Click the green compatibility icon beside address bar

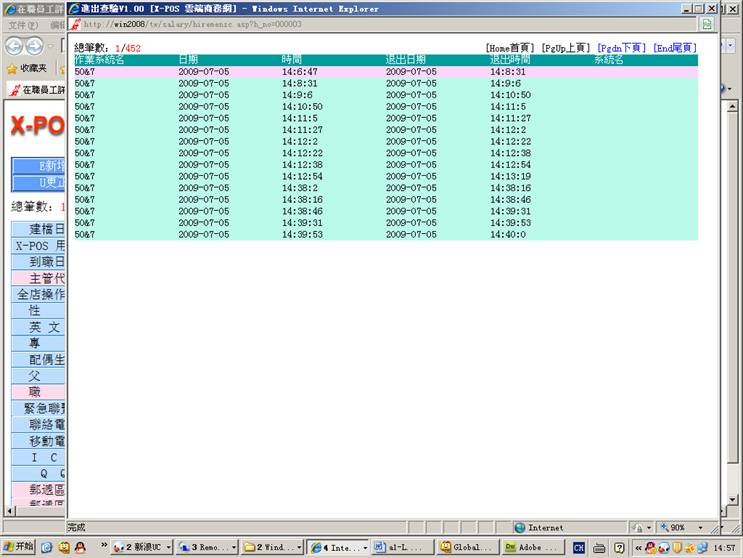point(706,24)
